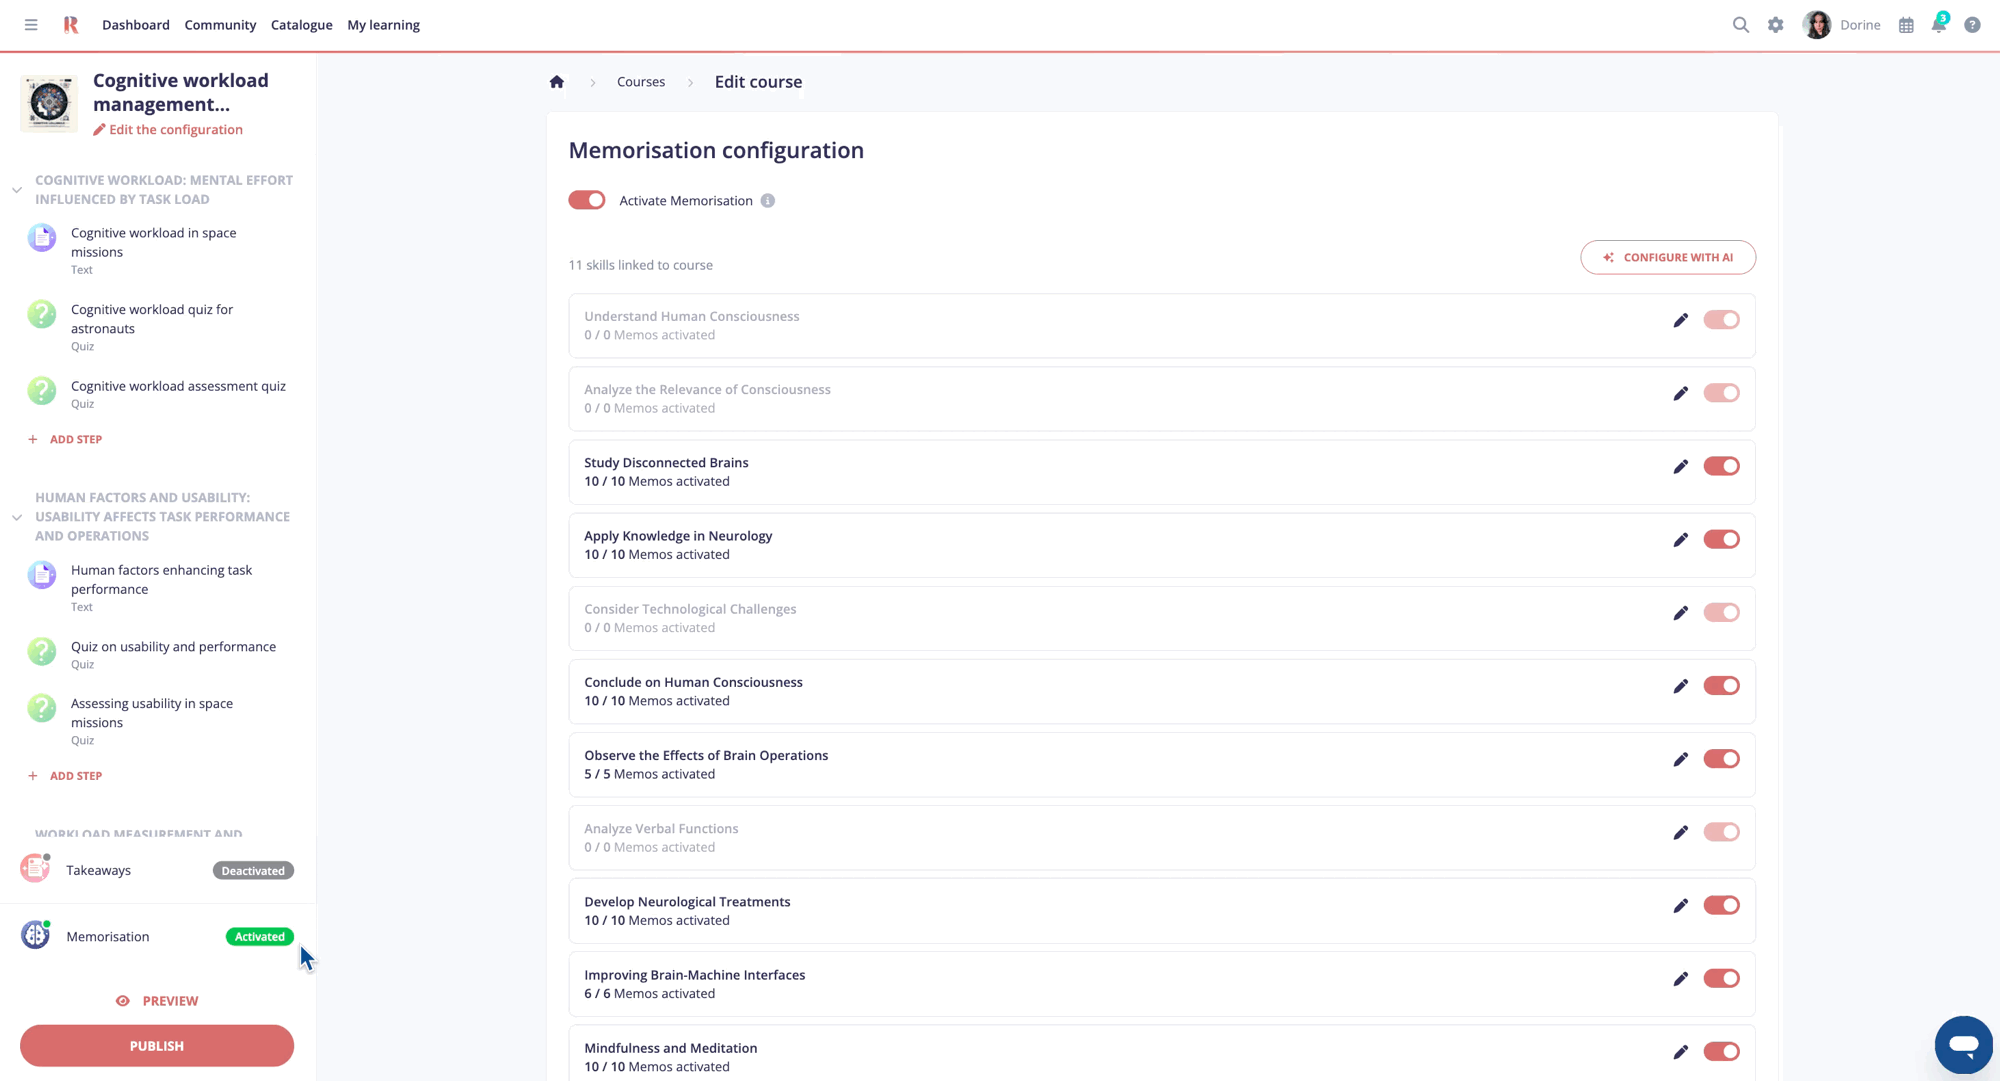This screenshot has height=1081, width=2000.
Task: Open the hamburger menu
Action: 31,25
